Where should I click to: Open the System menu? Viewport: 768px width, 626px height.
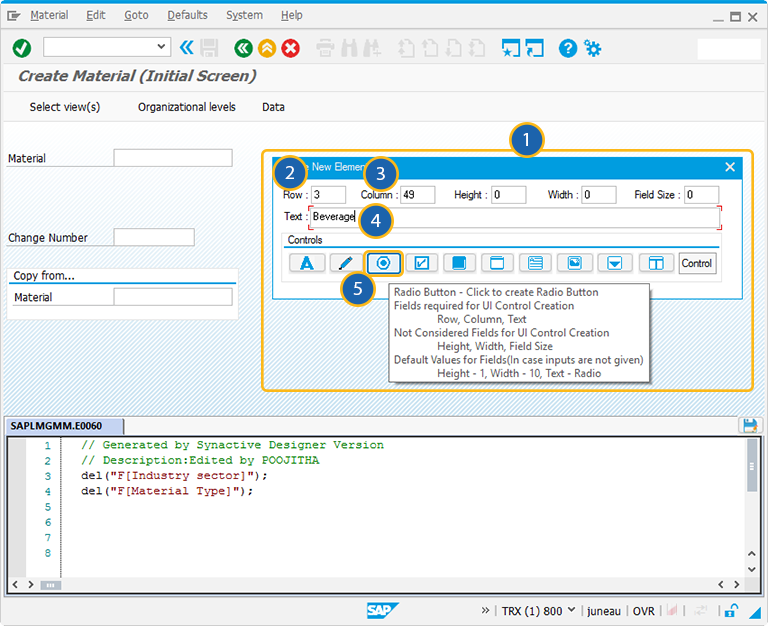(244, 15)
